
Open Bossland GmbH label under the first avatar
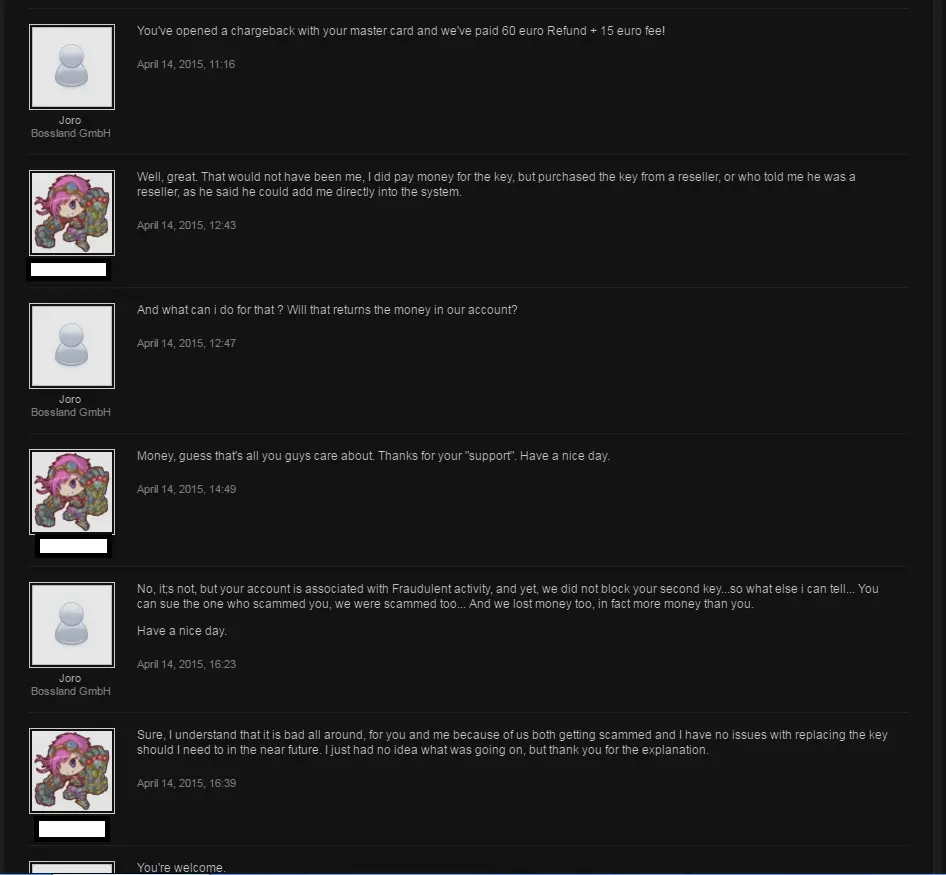coord(71,133)
